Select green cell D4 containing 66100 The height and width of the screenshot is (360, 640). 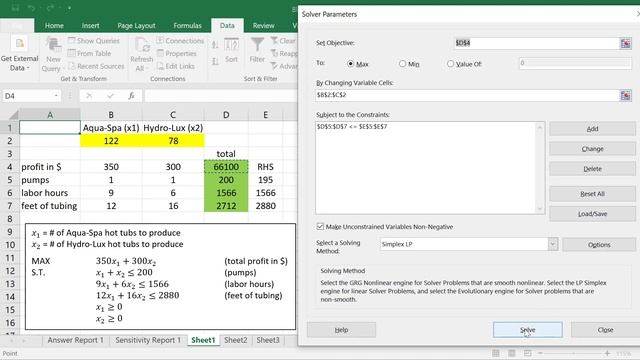(x=226, y=167)
